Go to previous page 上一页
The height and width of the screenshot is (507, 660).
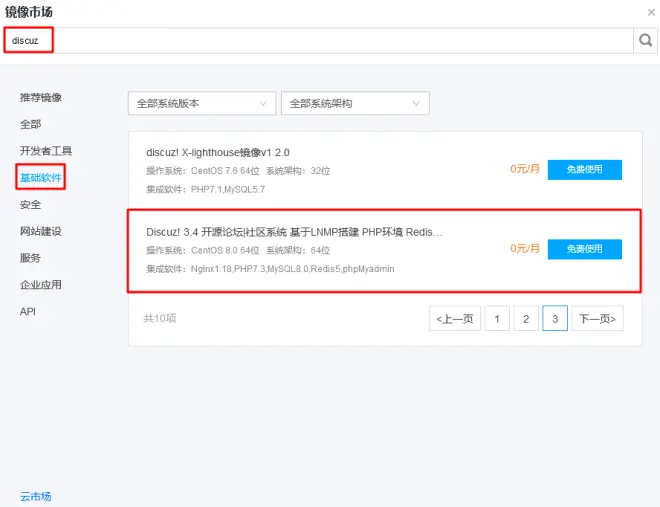[x=455, y=319]
